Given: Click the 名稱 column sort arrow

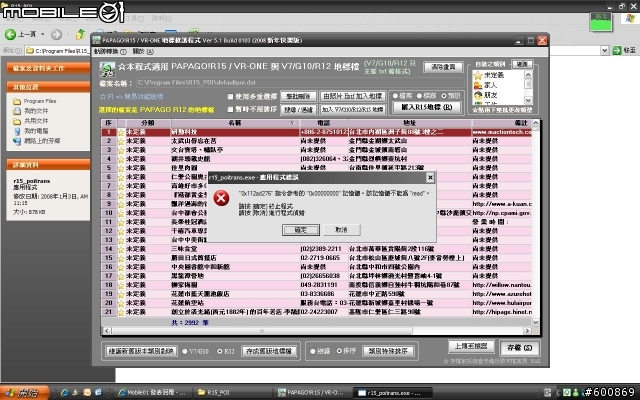Looking at the screenshot, I should pyautogui.click(x=292, y=123).
